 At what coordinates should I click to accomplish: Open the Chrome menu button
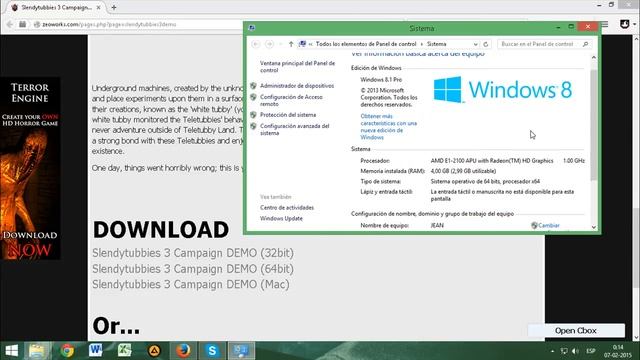605,24
